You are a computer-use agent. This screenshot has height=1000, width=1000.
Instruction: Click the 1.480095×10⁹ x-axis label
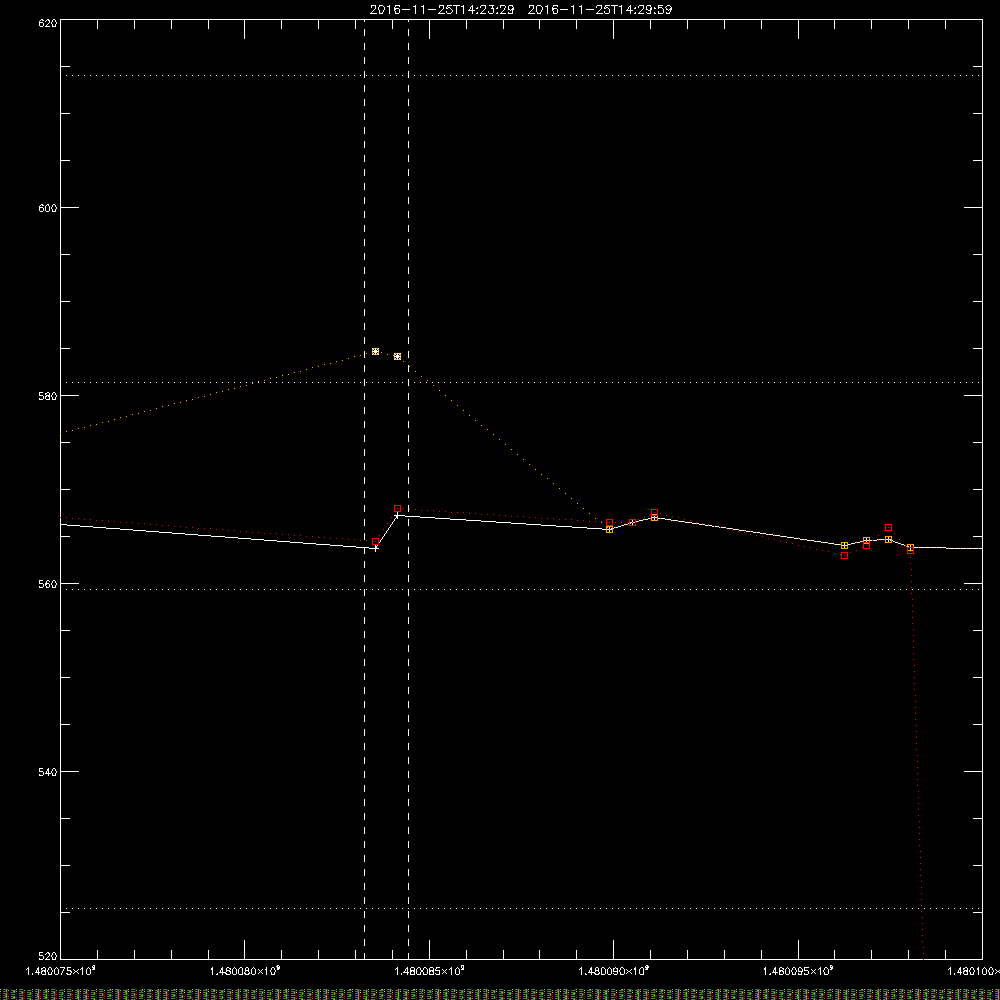pos(798,971)
